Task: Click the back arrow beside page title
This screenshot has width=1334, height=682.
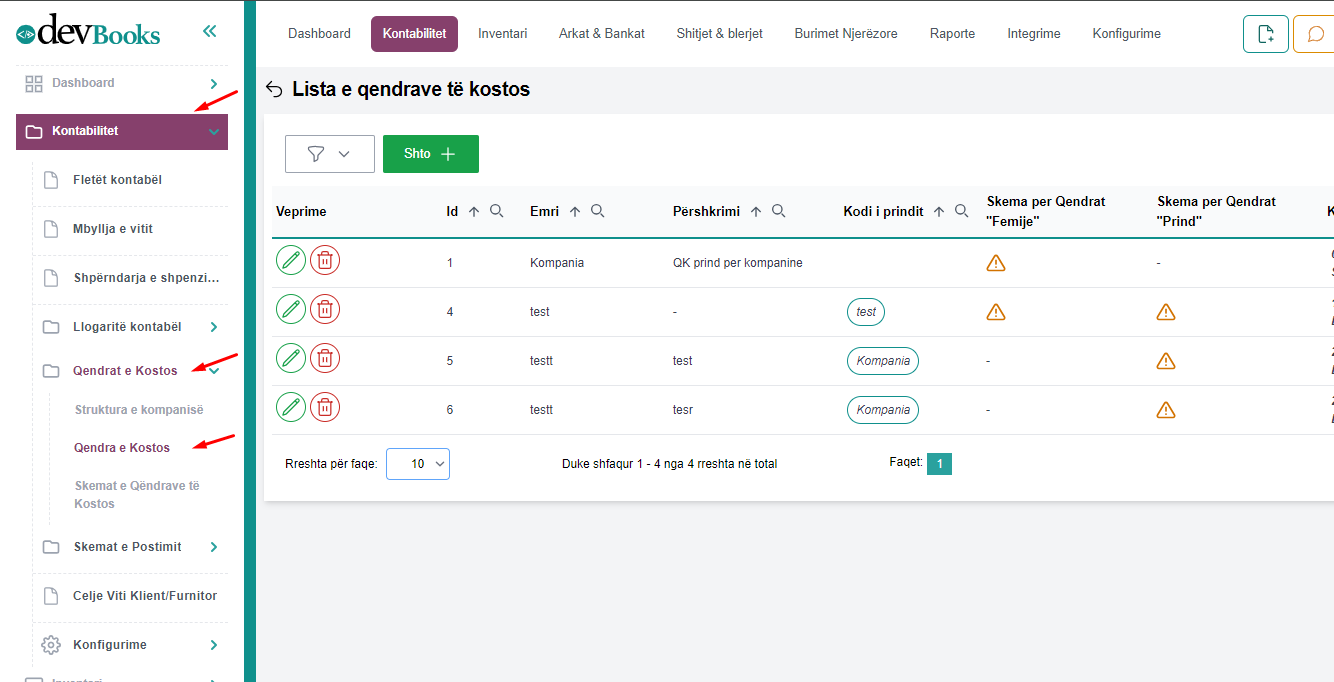Action: pyautogui.click(x=274, y=90)
